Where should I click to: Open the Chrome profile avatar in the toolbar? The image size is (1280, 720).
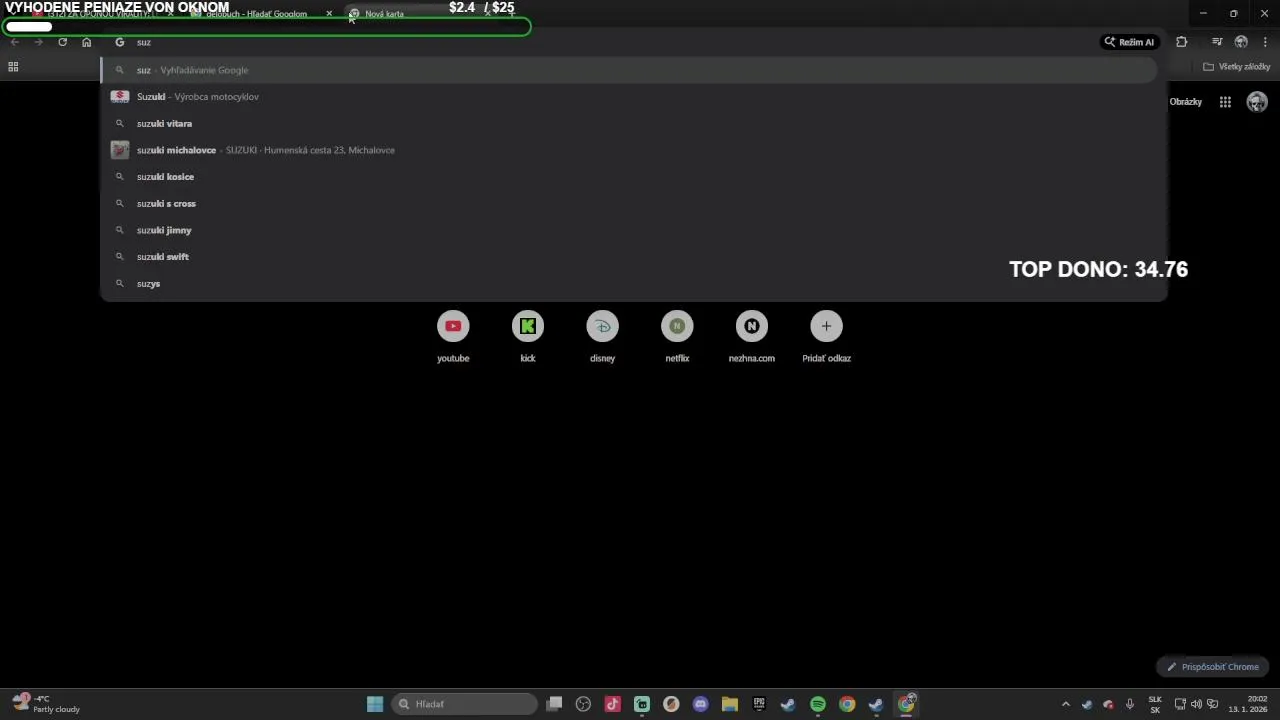pyautogui.click(x=1241, y=42)
